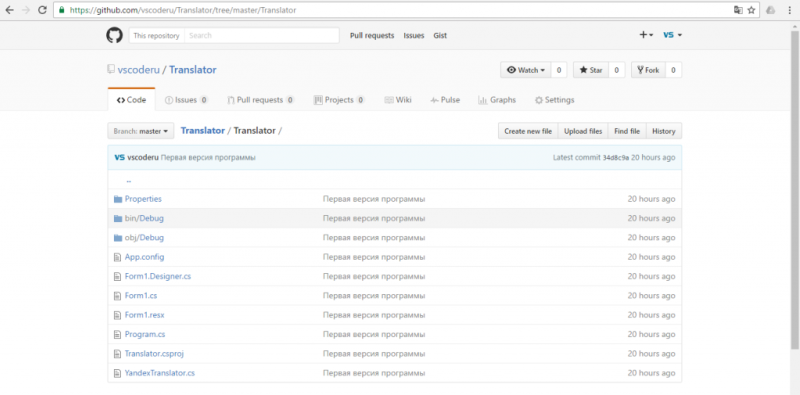The image size is (800, 395).
Task: Click the This repository search scope label
Action: (x=157, y=36)
